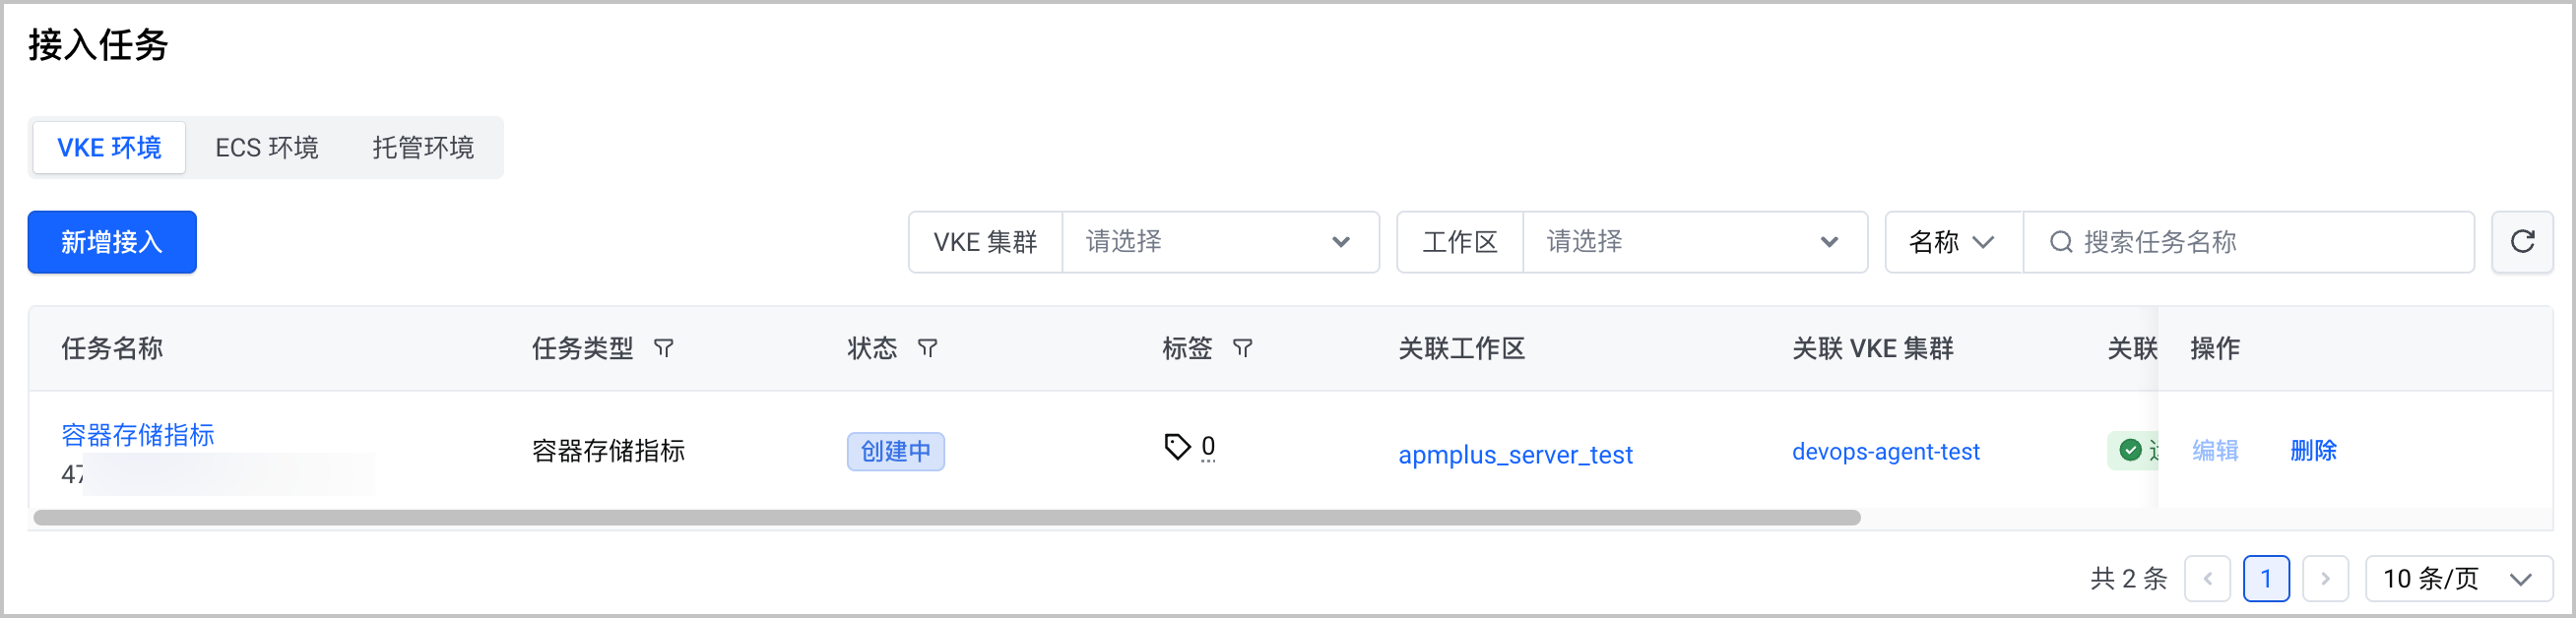Open the 名称 search type dropdown
Viewport: 2576px width, 618px height.
pos(1953,242)
